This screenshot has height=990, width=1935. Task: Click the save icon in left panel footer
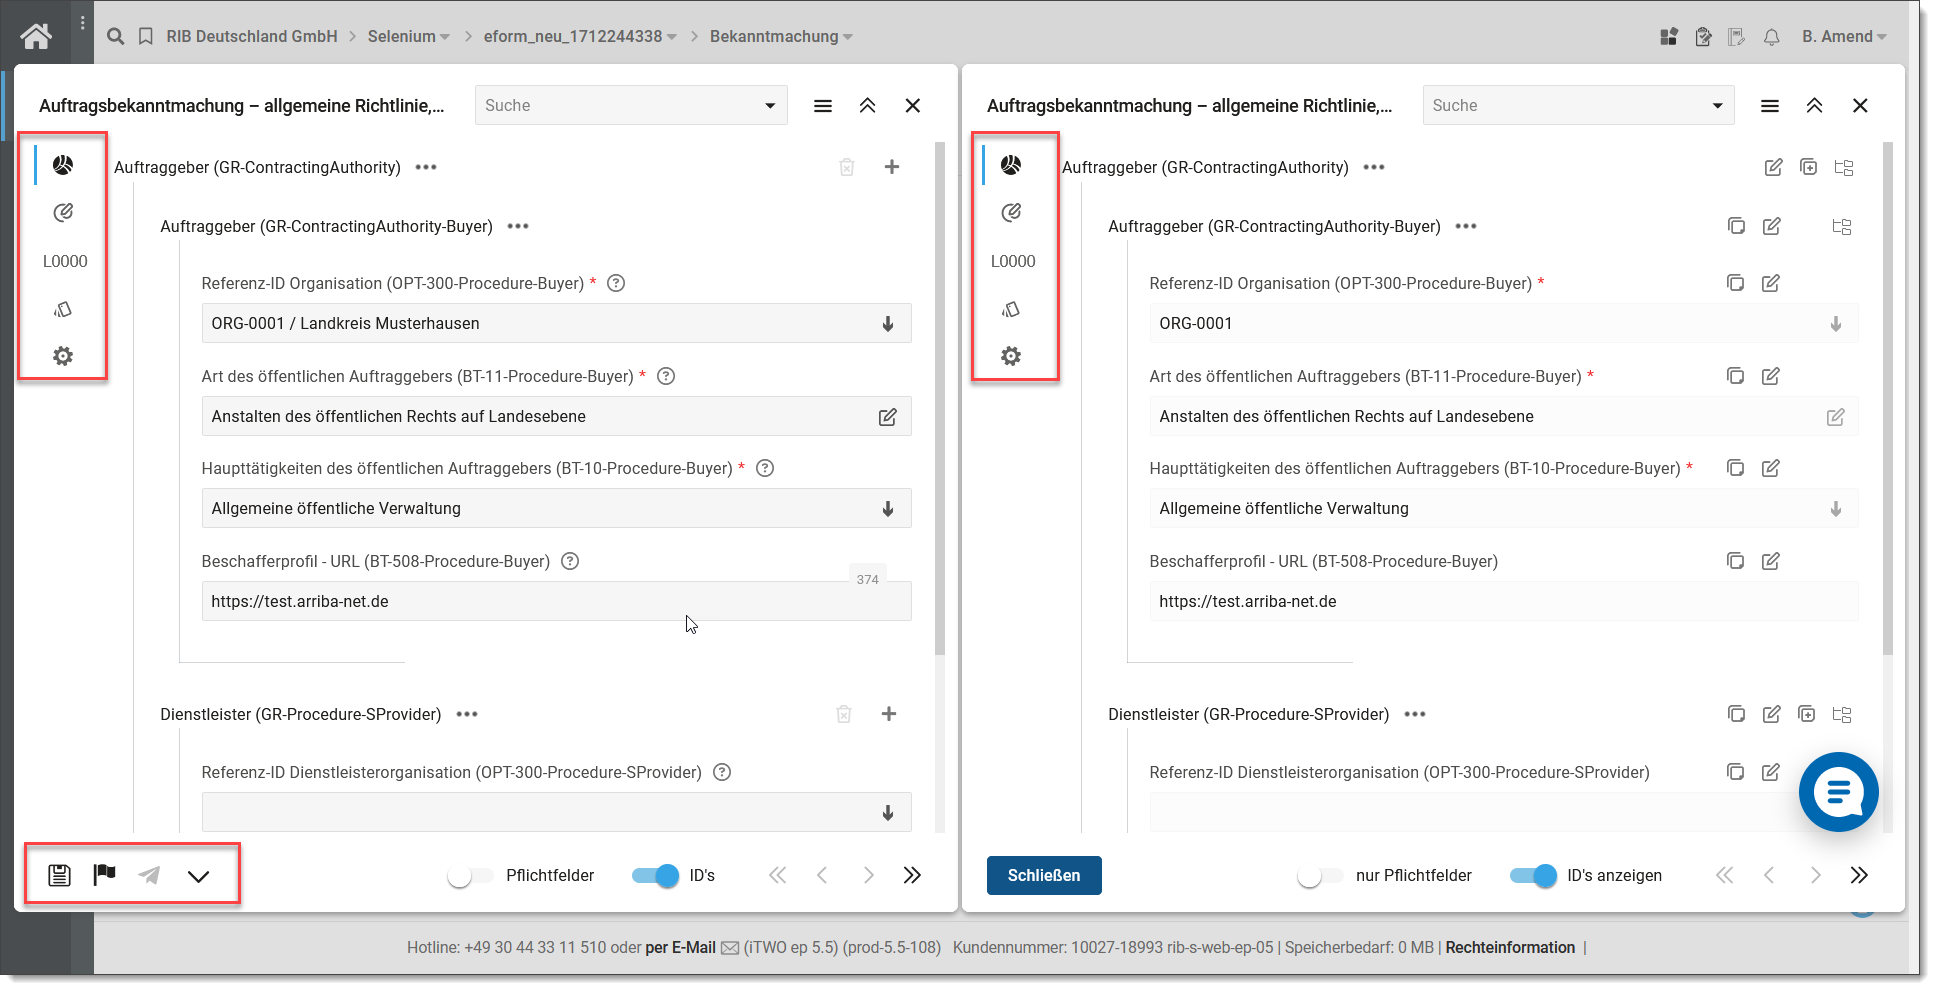pos(59,875)
